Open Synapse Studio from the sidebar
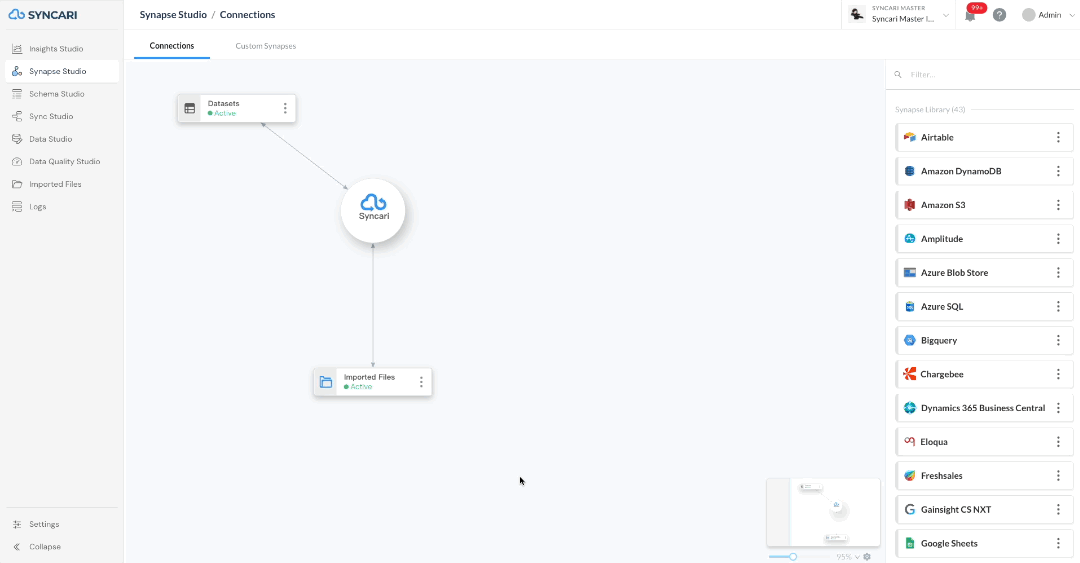This screenshot has height=563, width=1080. [61, 71]
